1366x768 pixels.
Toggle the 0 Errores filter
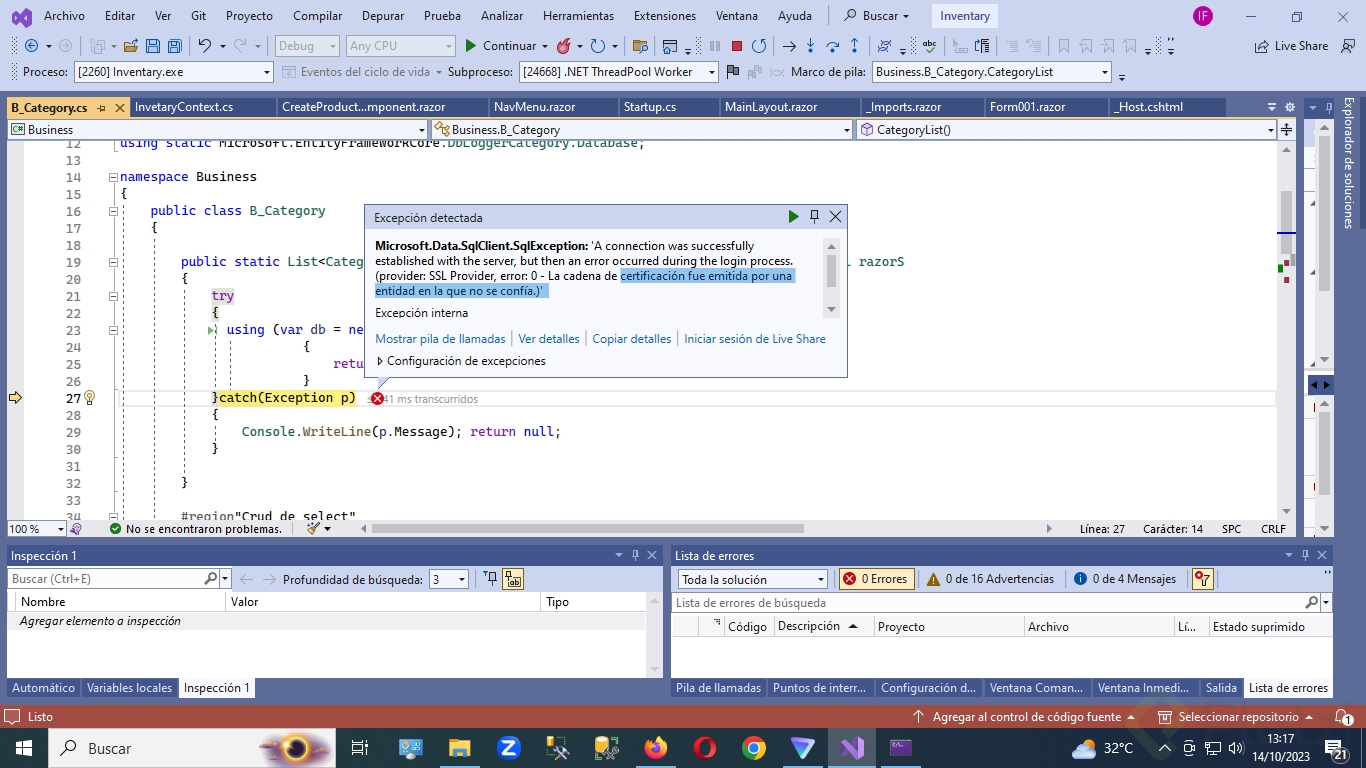click(x=875, y=579)
